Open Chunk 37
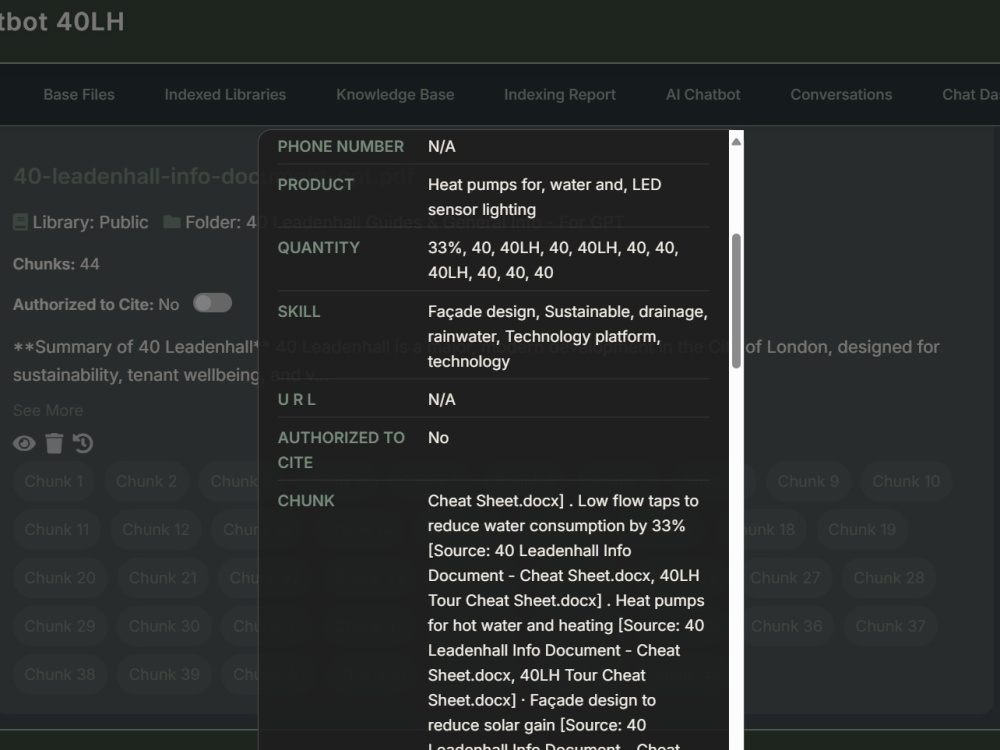The height and width of the screenshot is (750, 1000). tap(890, 626)
